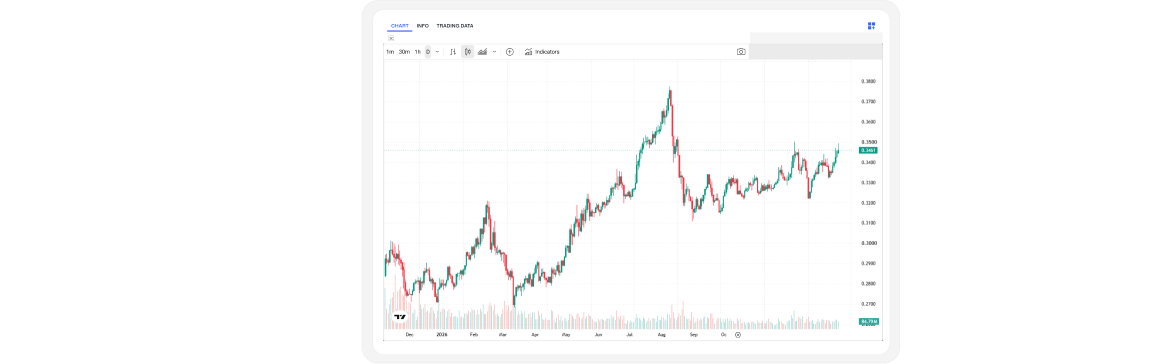Image resolution: width=1154 pixels, height=364 pixels.
Task: Expand the timeframe interval dropdown
Action: (437, 52)
